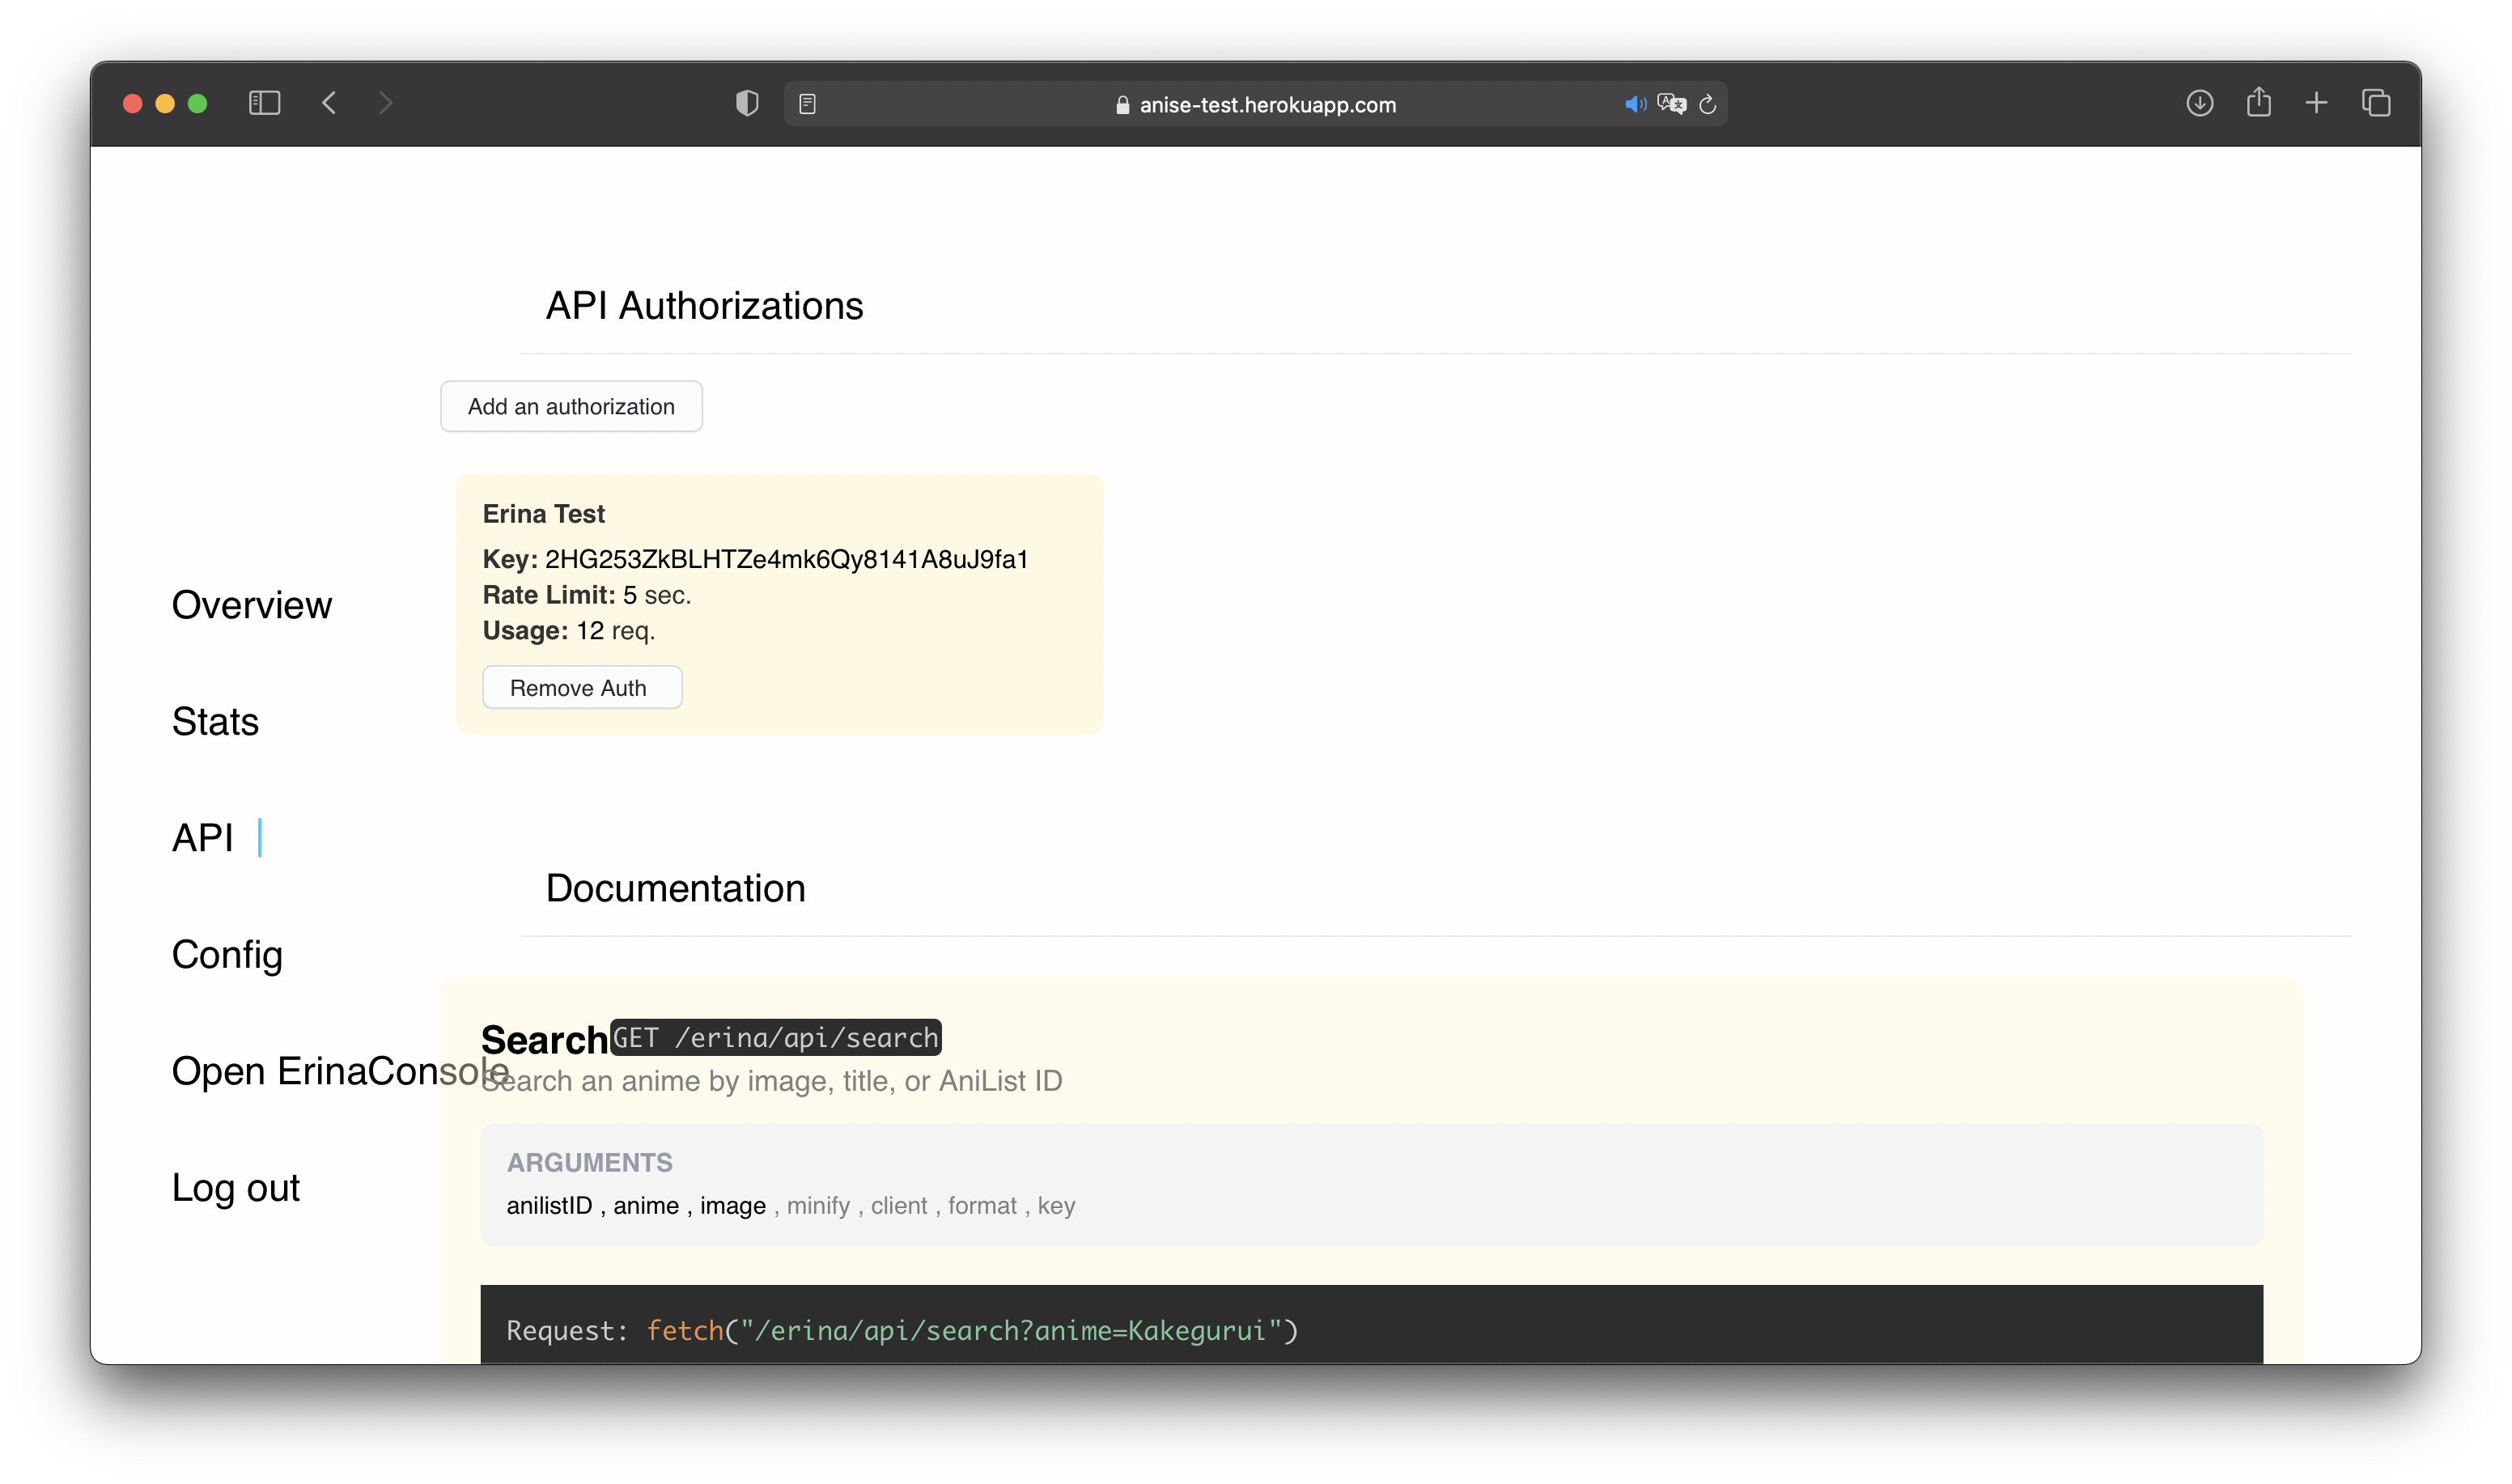Select the API menu item
Screen dimensions: 2512x1484
click(203, 837)
